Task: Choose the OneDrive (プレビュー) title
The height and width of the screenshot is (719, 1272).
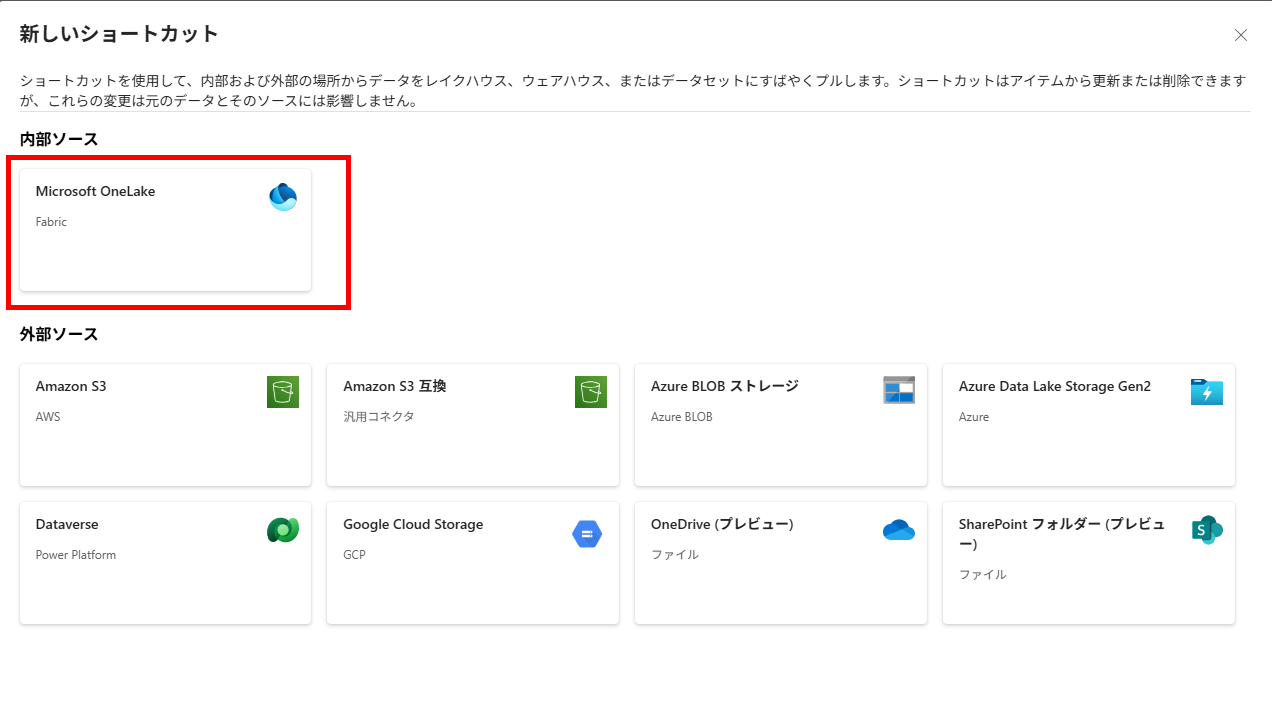Action: coord(722,524)
